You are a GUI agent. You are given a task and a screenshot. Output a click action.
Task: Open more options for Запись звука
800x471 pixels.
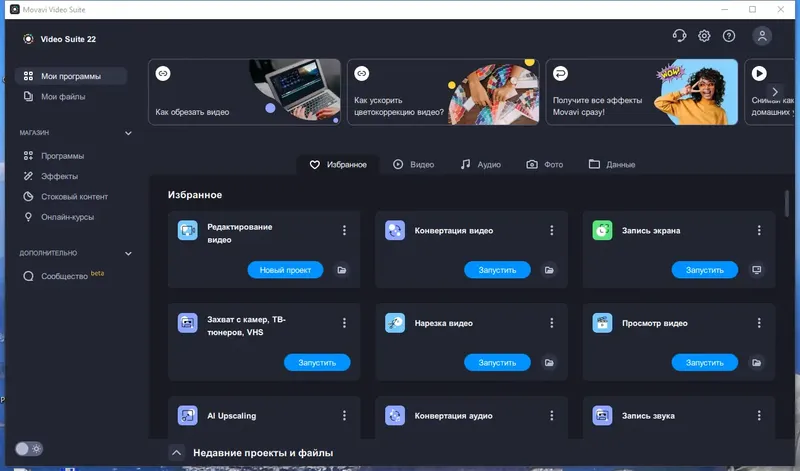759,415
